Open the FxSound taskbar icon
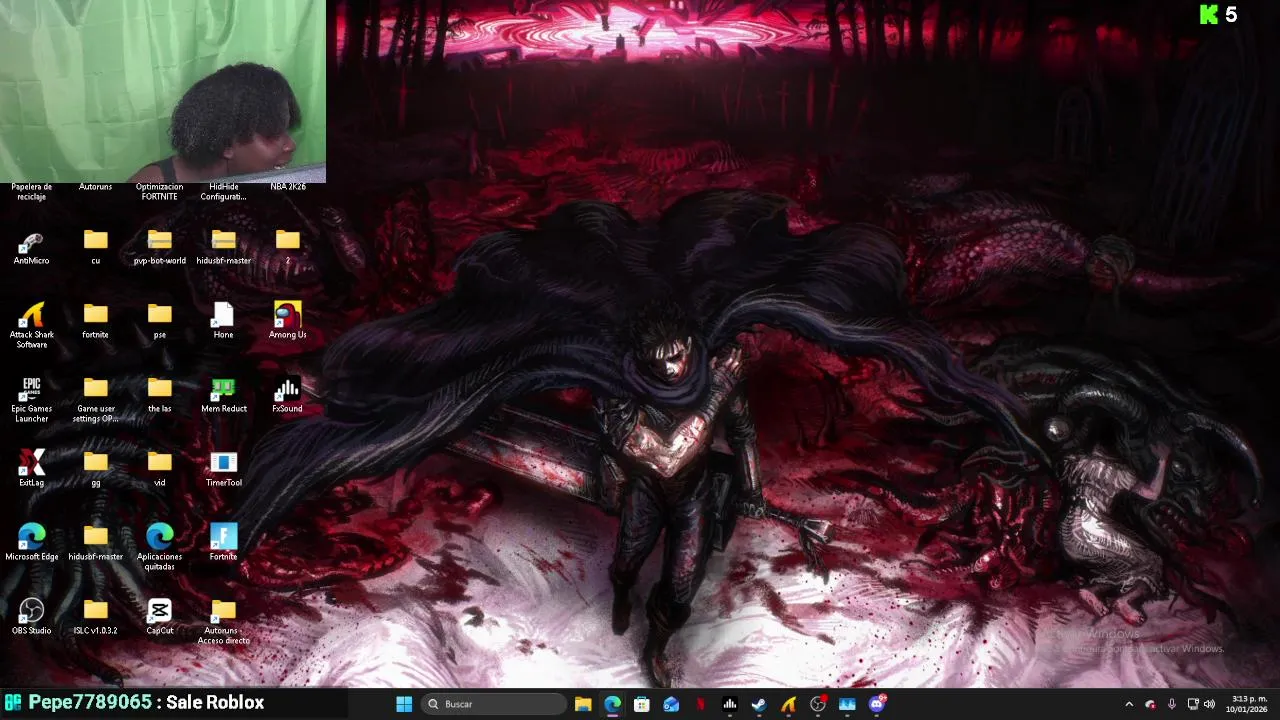This screenshot has width=1280, height=720. coord(730,704)
